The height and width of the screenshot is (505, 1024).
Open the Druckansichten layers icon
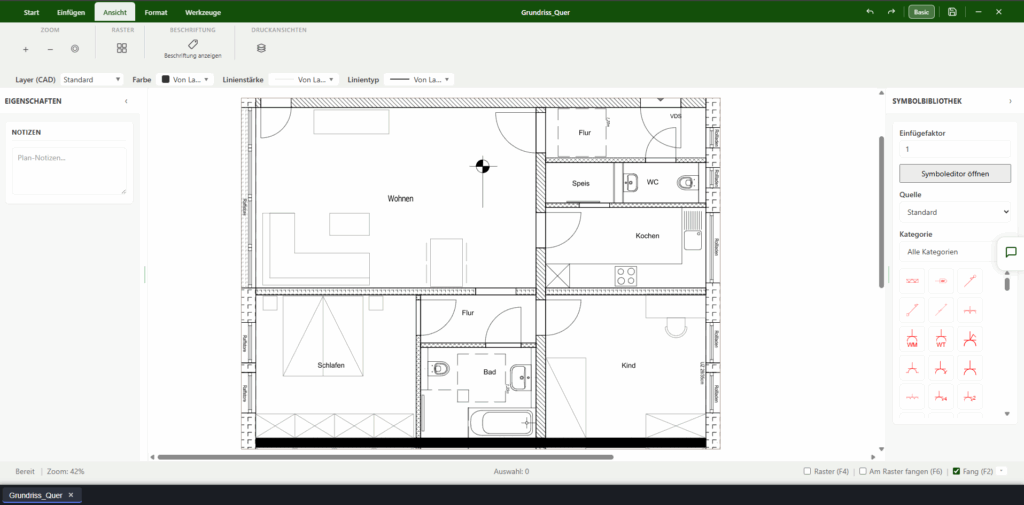pyautogui.click(x=261, y=48)
